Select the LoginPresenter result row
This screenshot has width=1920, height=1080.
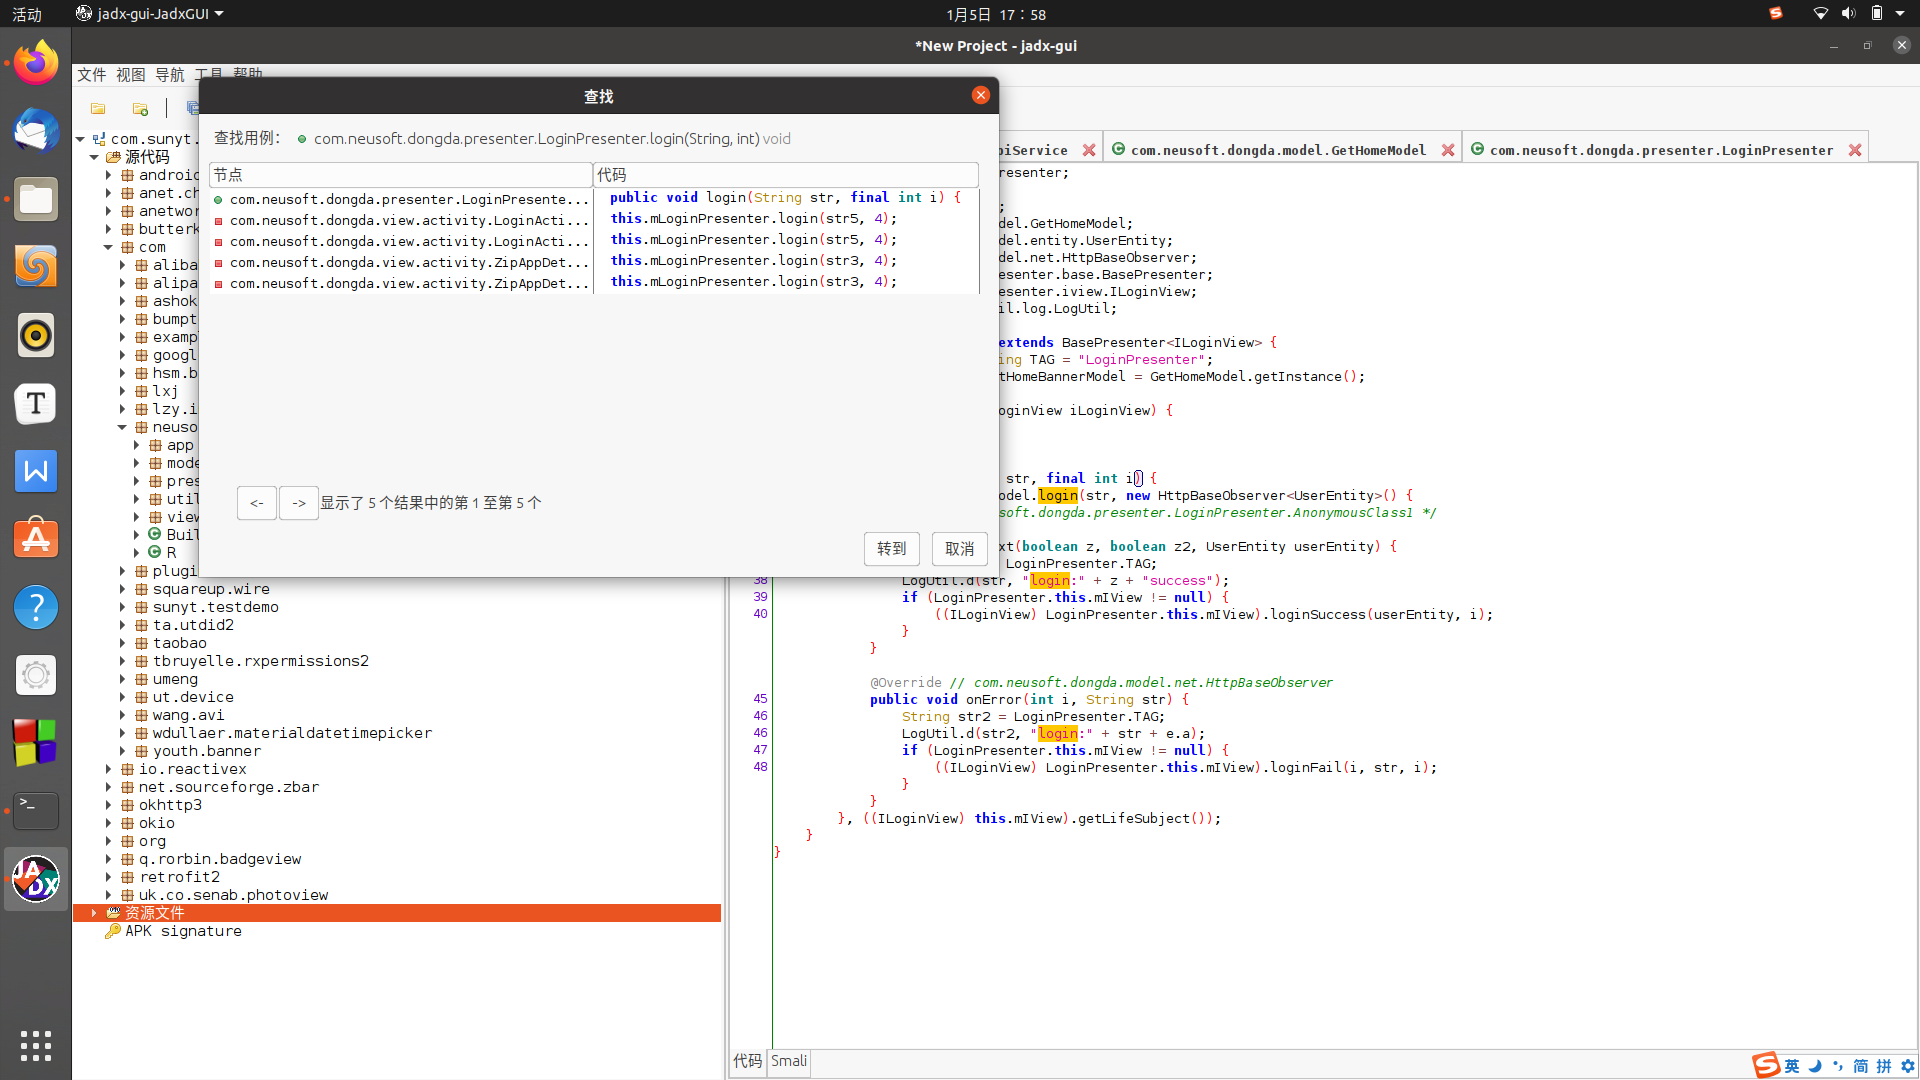pos(594,199)
